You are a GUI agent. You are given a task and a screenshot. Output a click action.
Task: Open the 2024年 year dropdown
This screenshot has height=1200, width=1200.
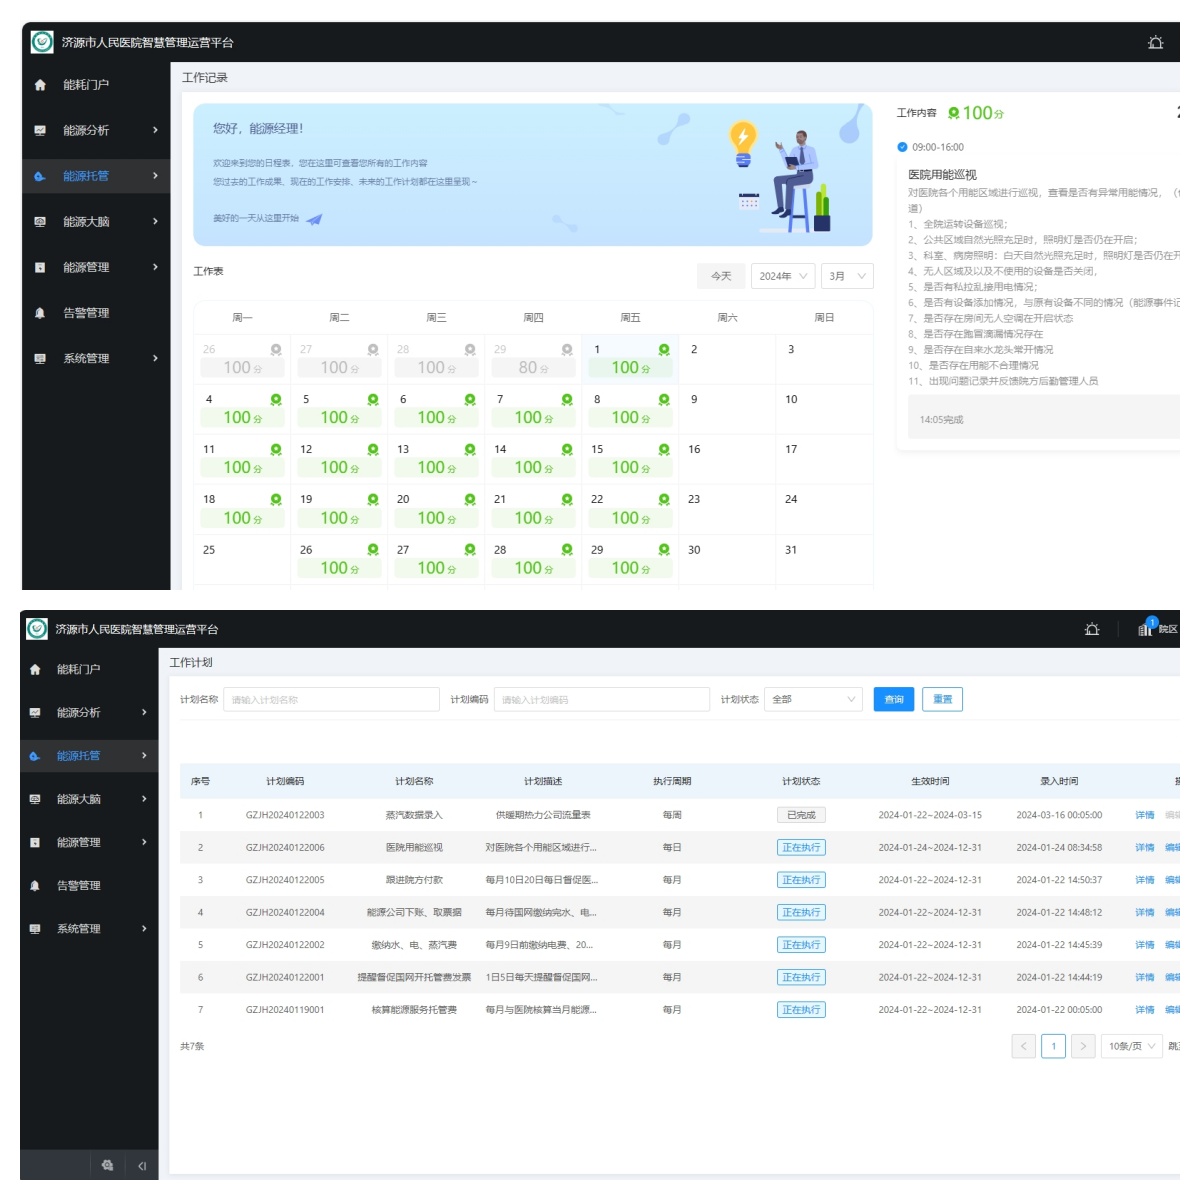pos(782,276)
